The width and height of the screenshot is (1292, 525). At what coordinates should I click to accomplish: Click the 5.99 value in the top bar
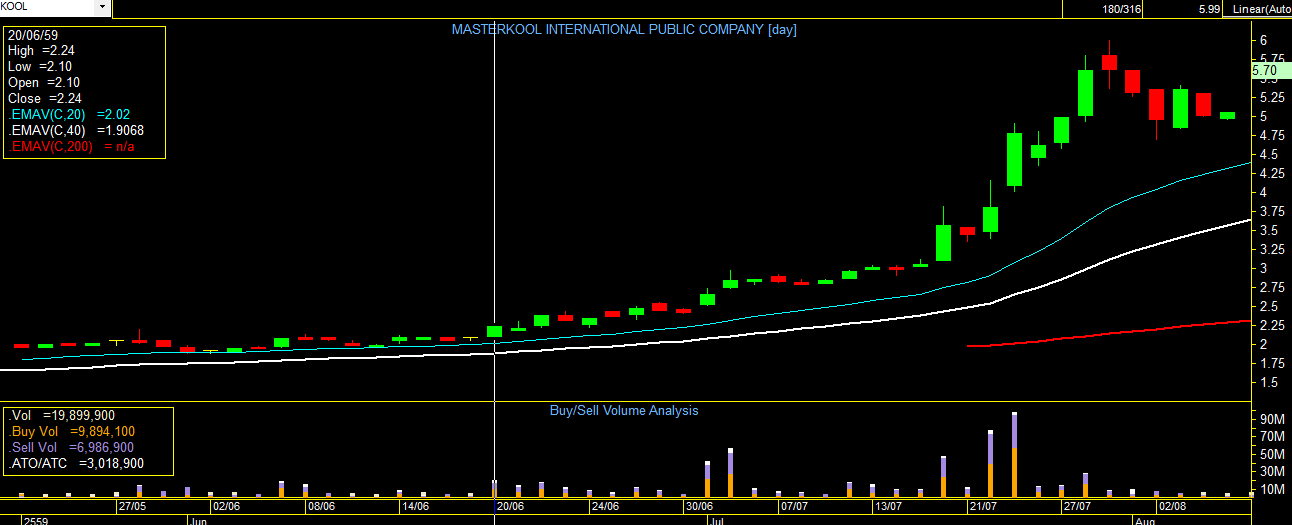pos(1209,9)
